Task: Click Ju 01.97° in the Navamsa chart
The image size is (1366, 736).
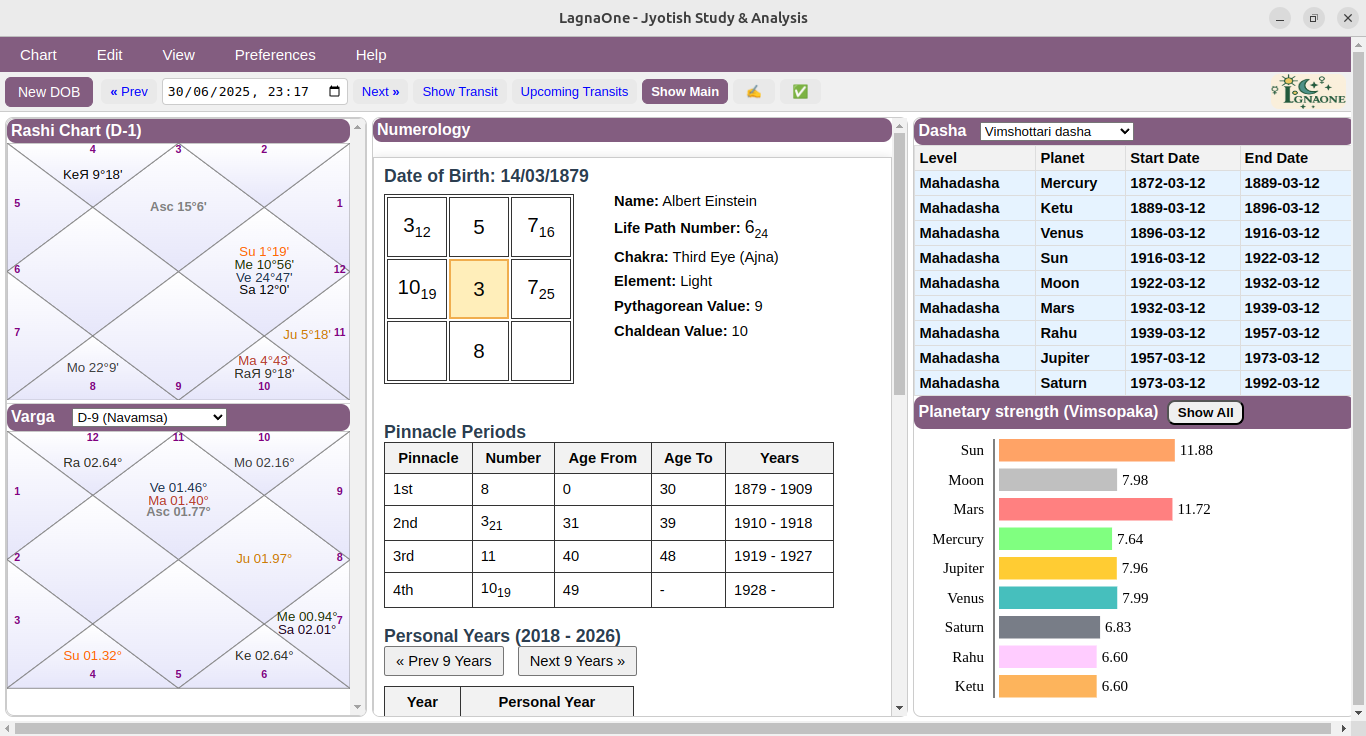Action: (x=264, y=559)
